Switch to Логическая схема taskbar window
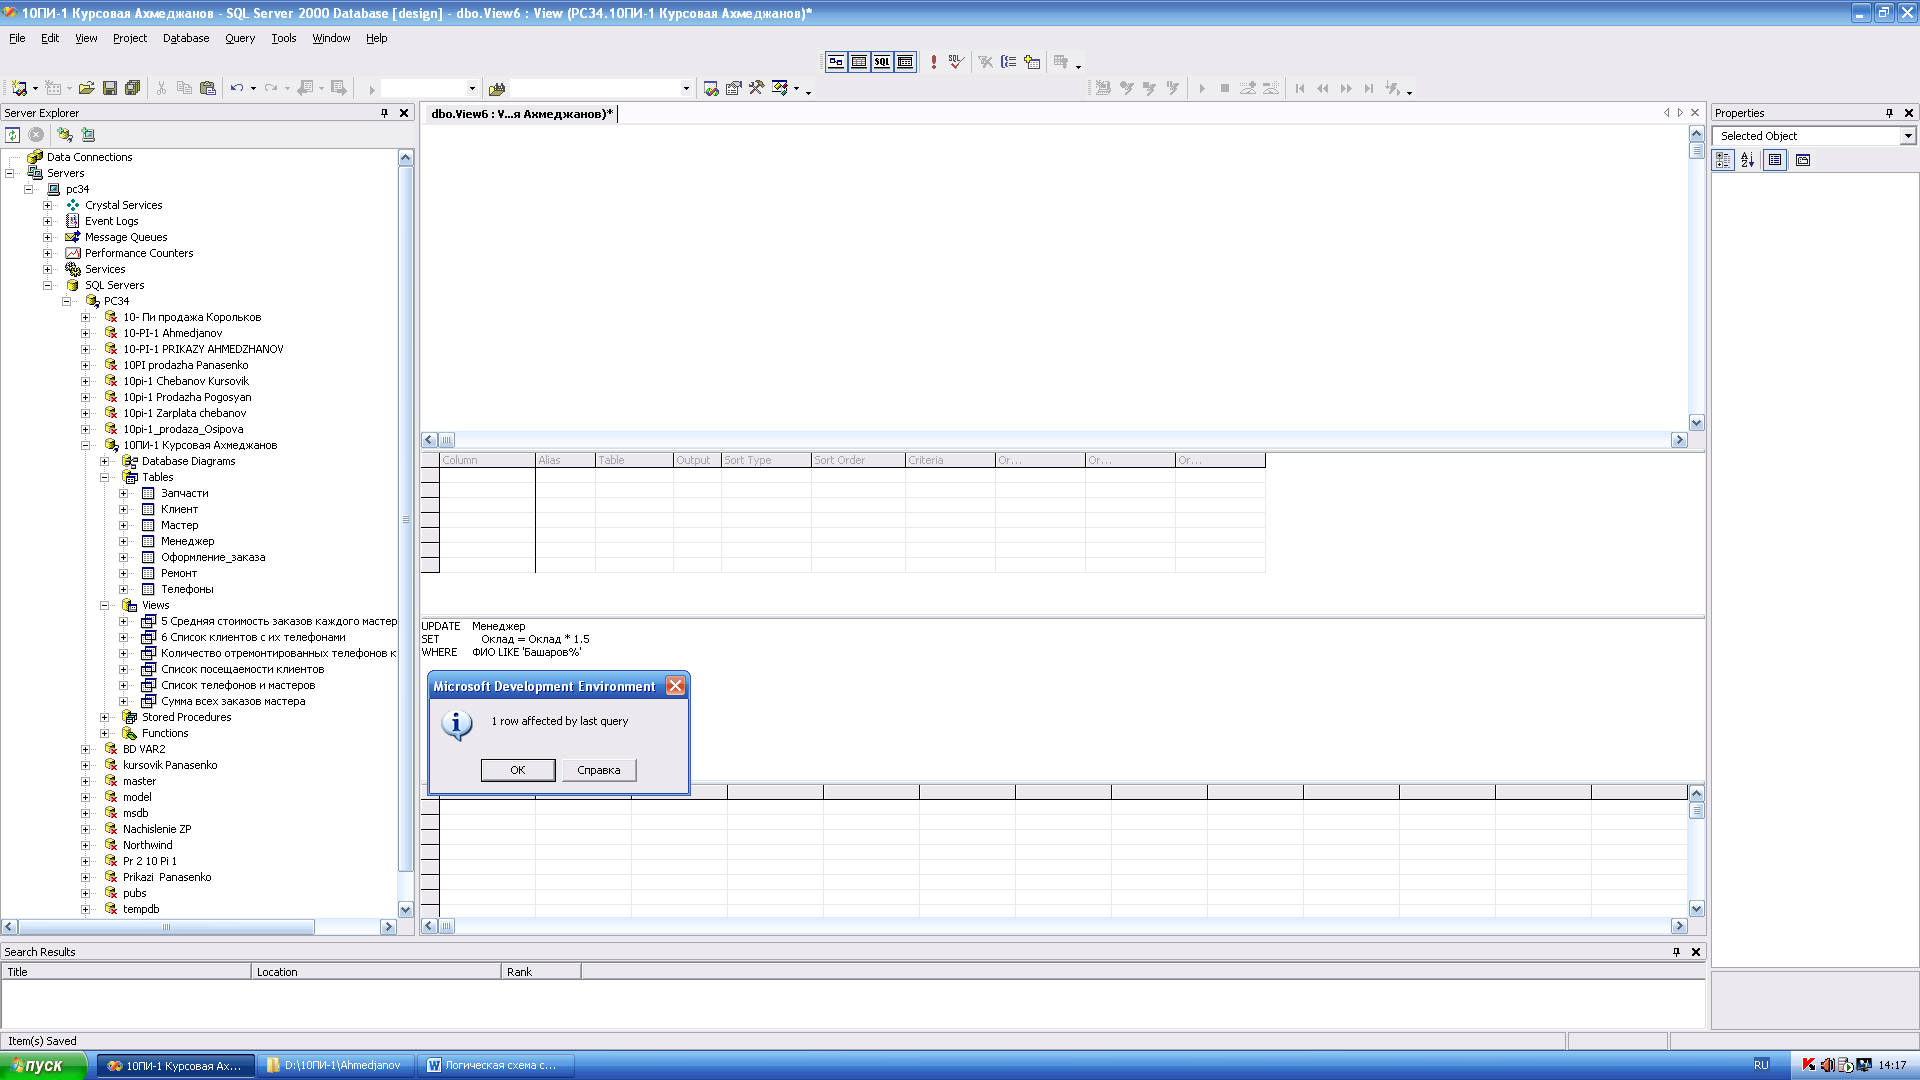 494,1065
